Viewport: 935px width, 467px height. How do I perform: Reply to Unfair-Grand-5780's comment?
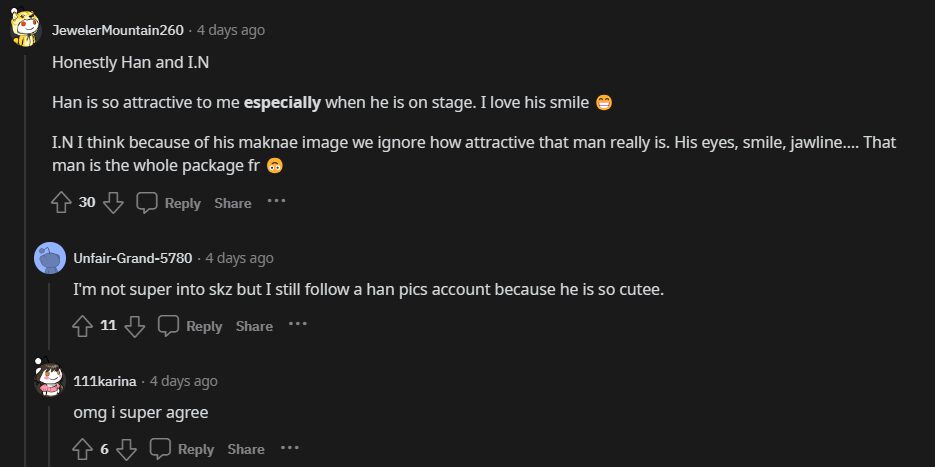tap(191, 326)
